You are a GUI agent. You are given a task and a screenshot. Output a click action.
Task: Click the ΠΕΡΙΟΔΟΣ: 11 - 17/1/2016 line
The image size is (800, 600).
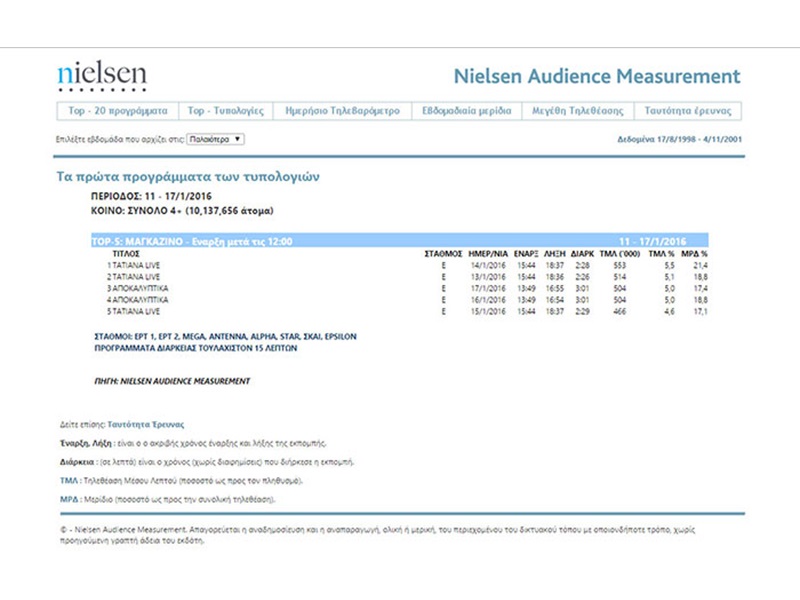click(151, 196)
